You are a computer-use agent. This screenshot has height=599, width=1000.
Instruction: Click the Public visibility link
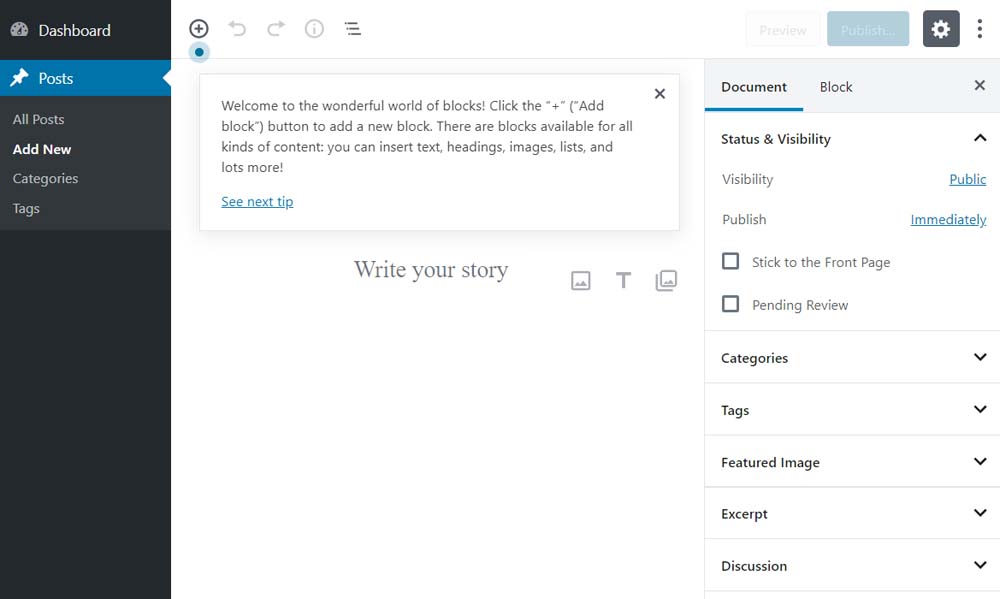967,179
